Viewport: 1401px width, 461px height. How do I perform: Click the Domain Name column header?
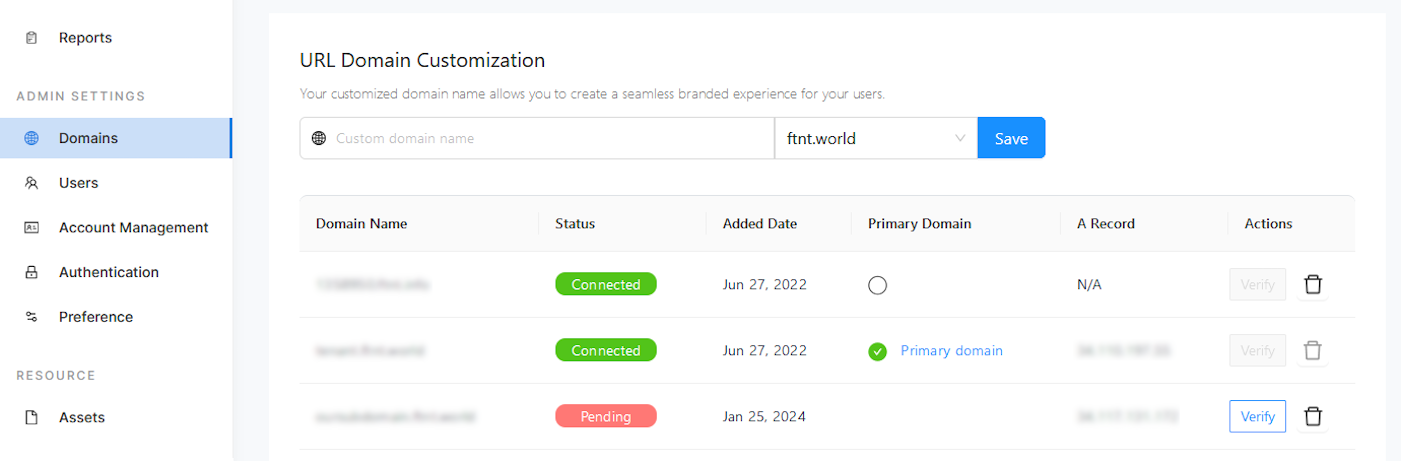click(361, 224)
